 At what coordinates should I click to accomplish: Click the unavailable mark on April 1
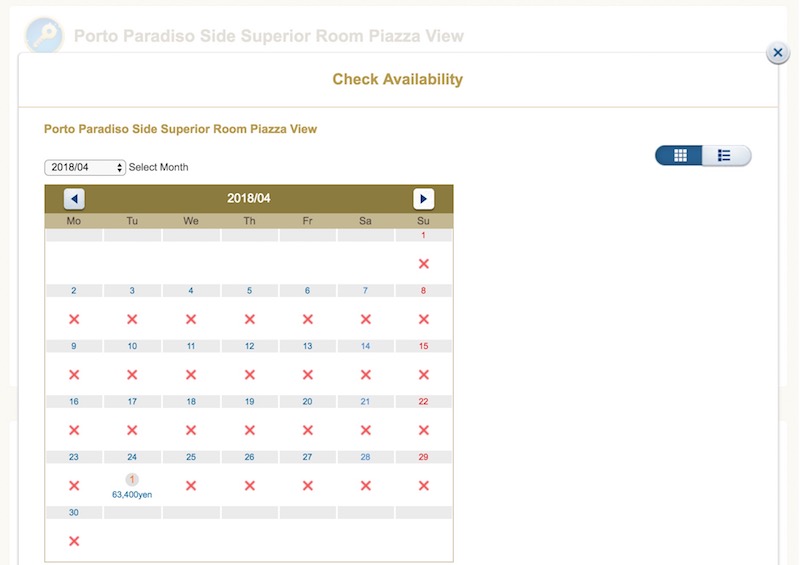click(423, 264)
